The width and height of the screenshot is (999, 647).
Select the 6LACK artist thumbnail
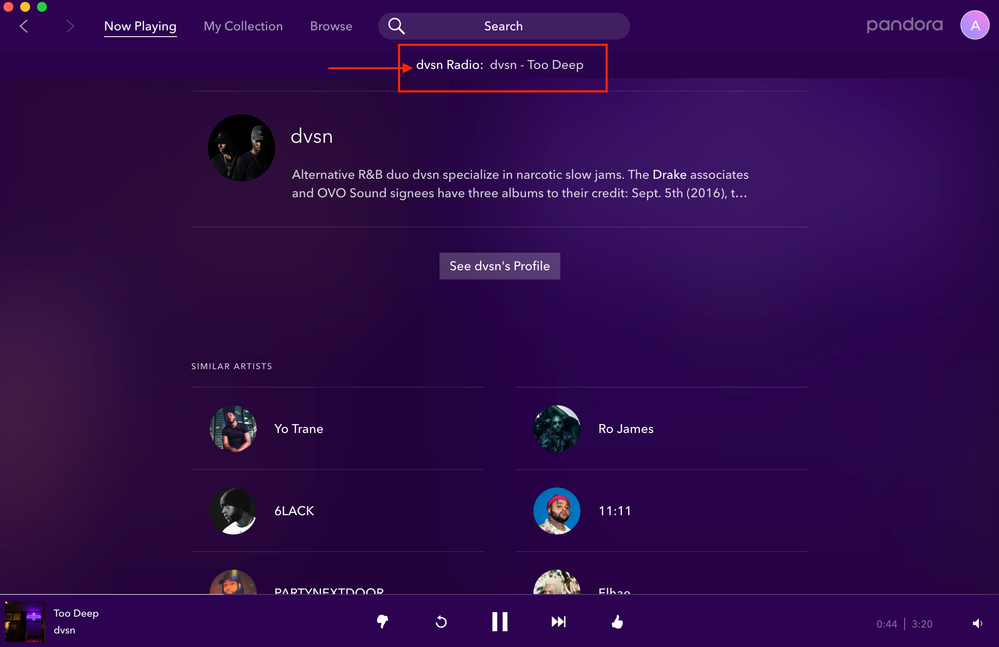click(x=233, y=511)
